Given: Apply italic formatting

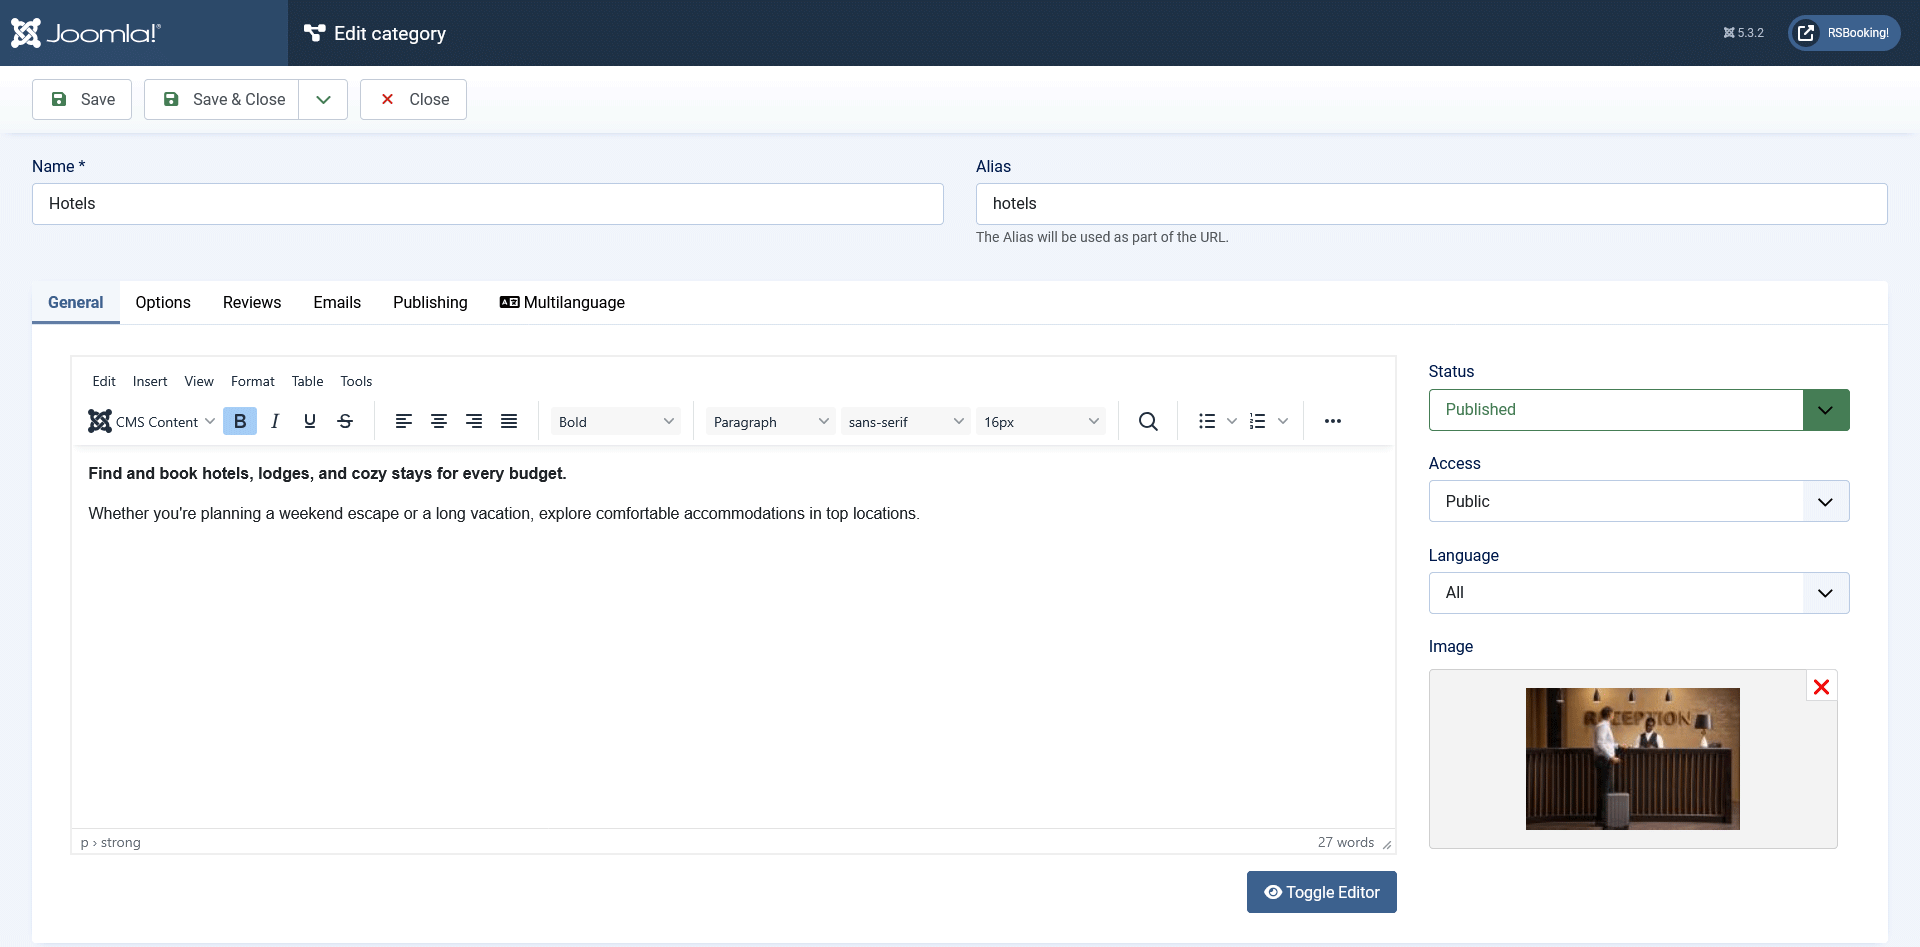Looking at the screenshot, I should pos(275,421).
